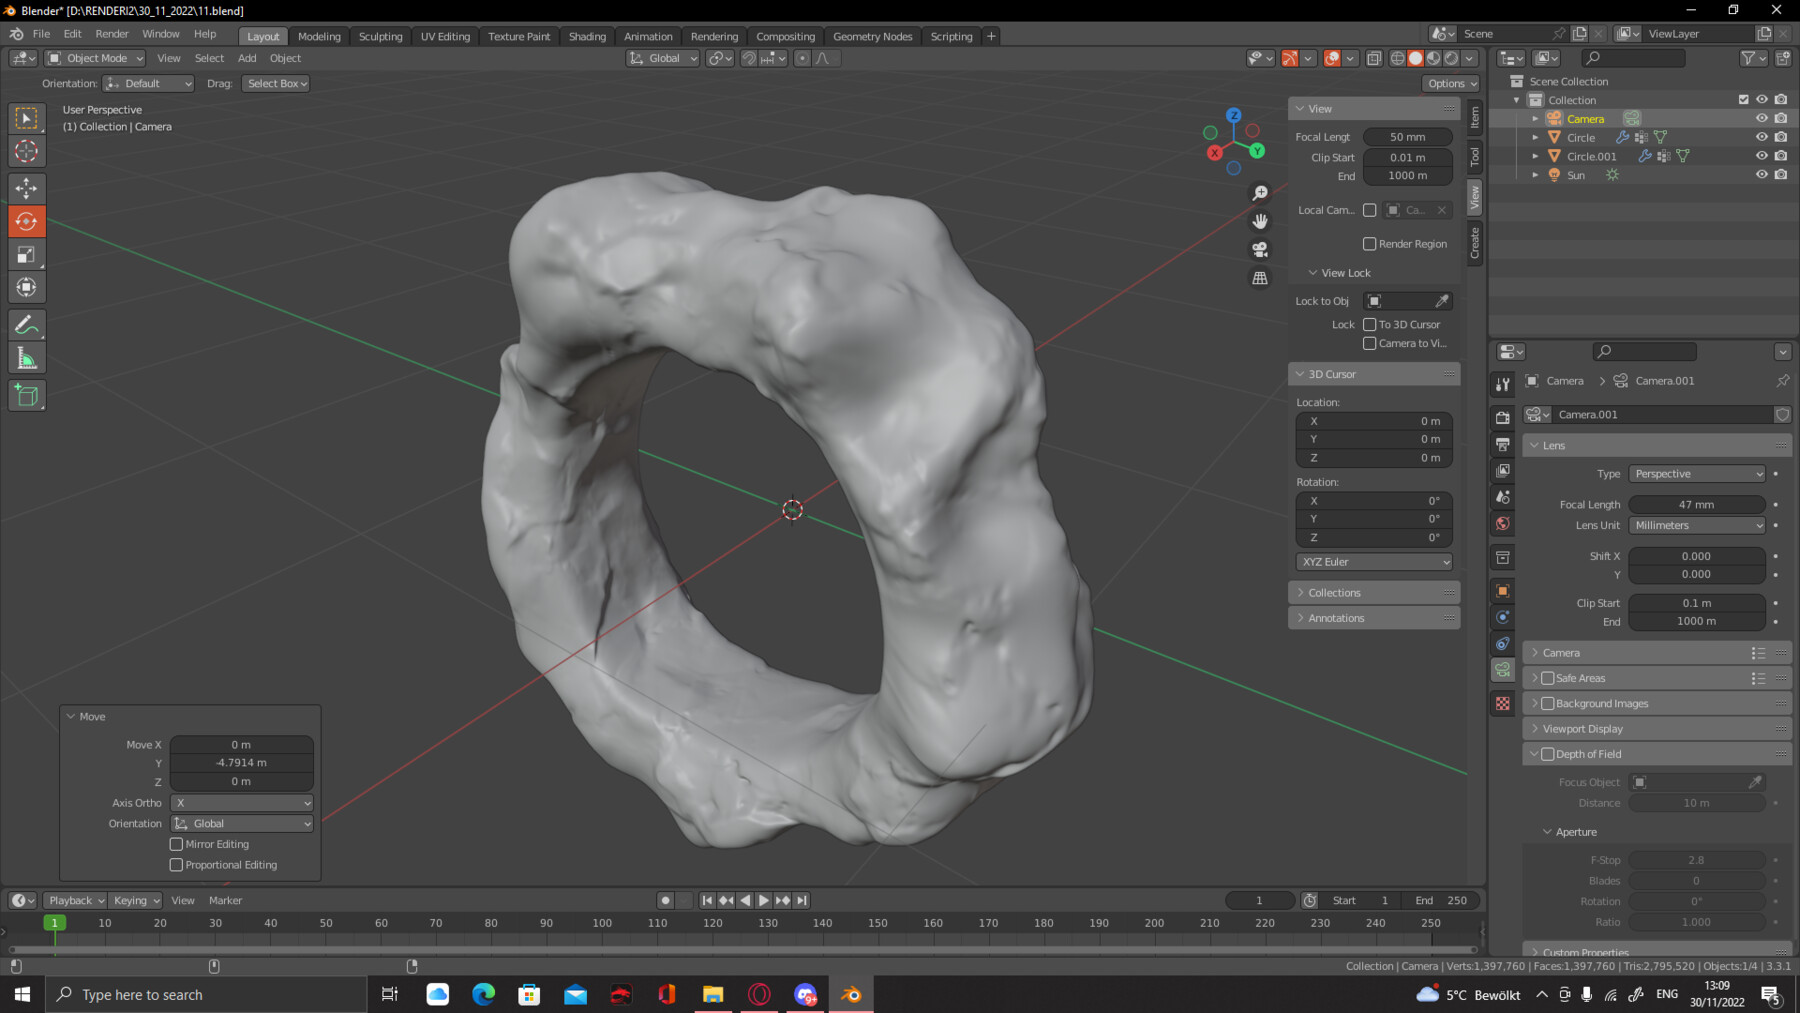Open the XYZ Euler rotation order dropdown

point(1373,561)
